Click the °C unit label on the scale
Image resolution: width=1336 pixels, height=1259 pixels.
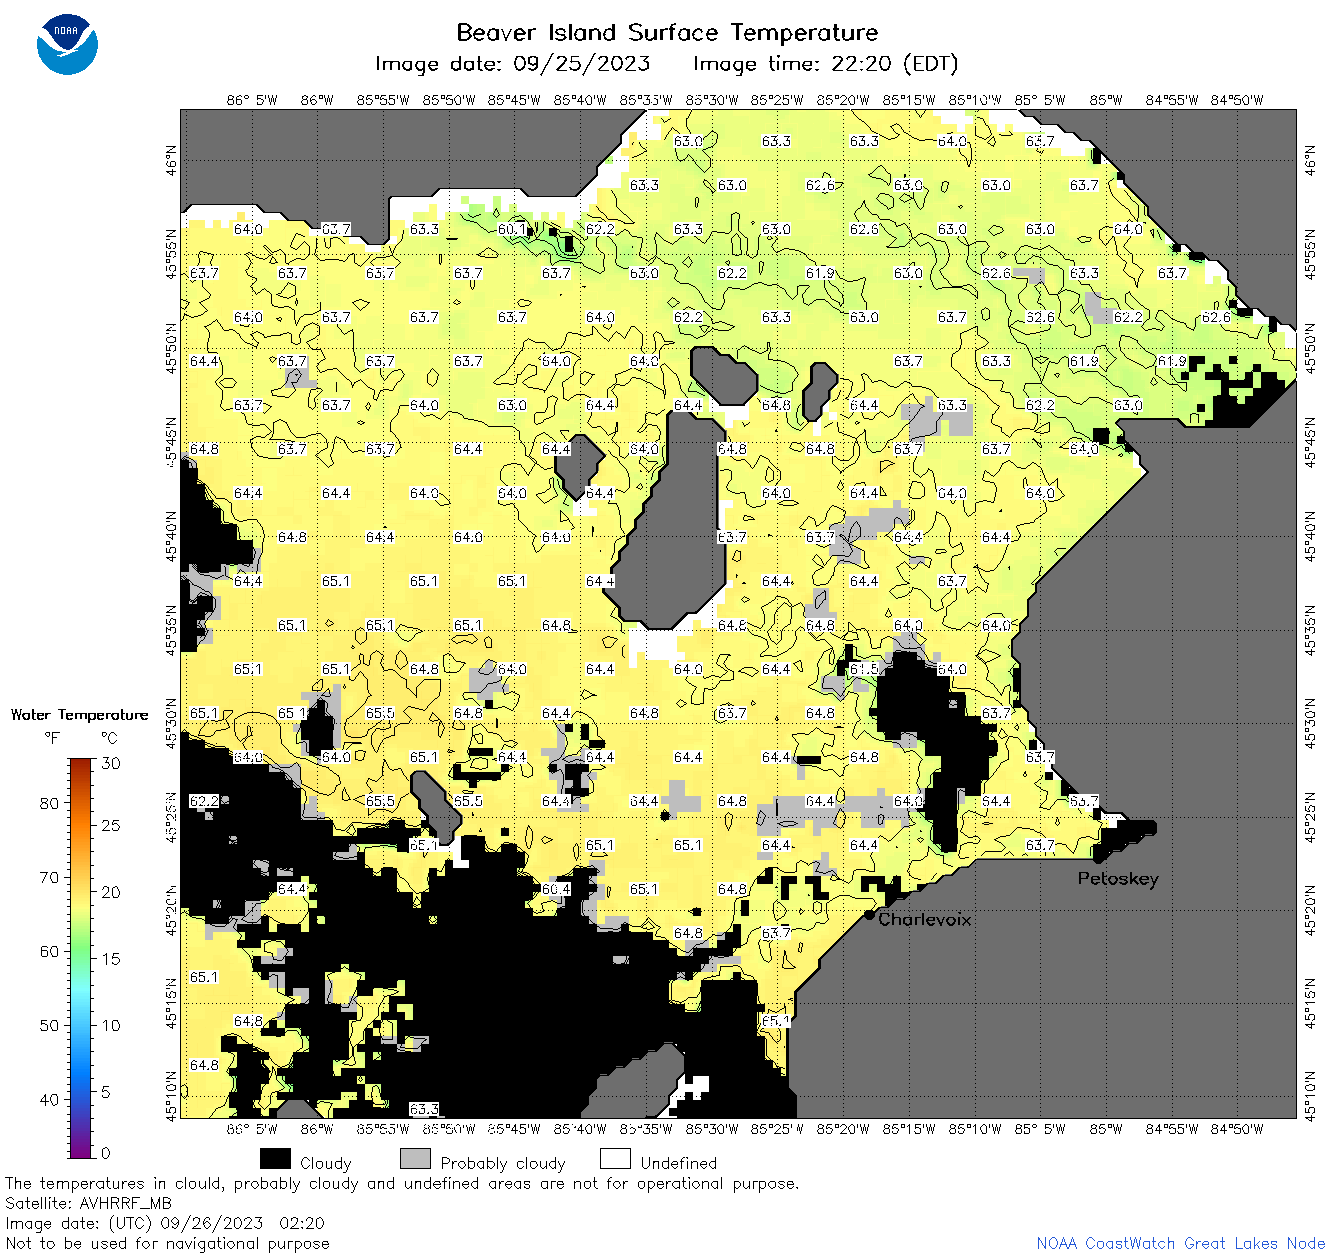pyautogui.click(x=109, y=738)
